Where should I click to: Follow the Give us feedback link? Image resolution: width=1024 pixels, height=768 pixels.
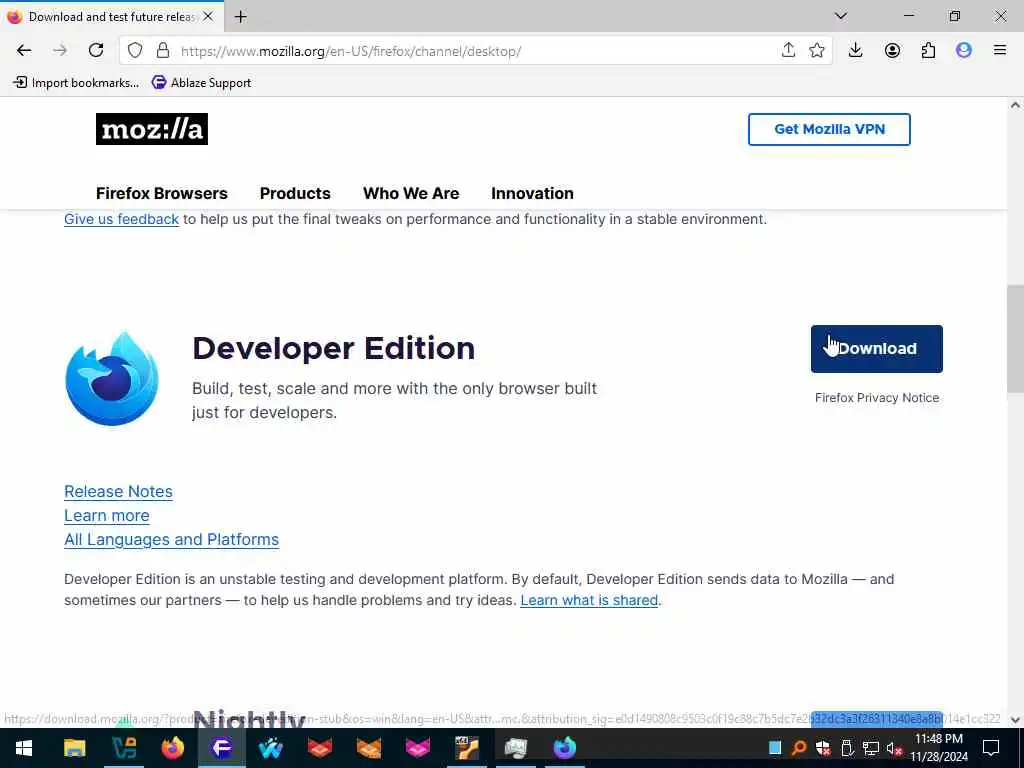121,219
